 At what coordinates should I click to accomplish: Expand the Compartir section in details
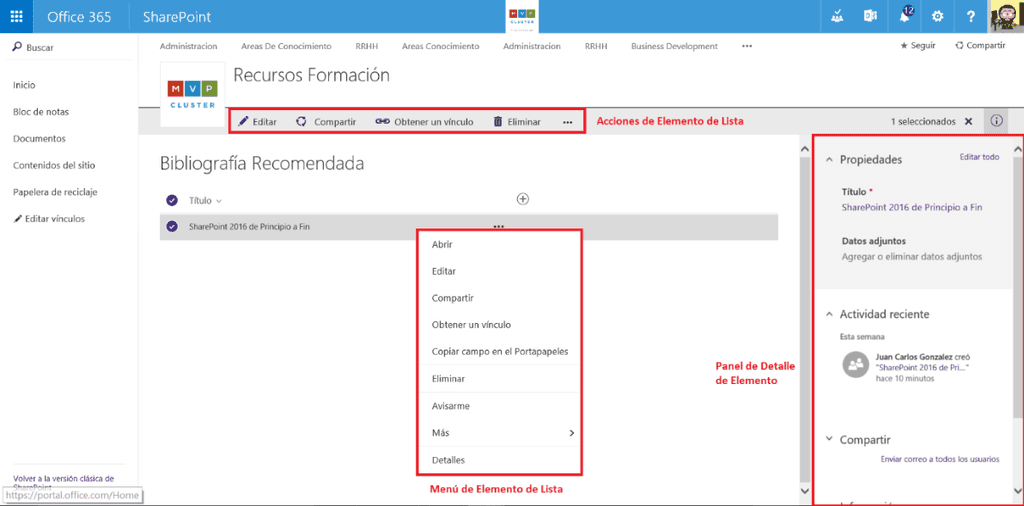click(830, 439)
